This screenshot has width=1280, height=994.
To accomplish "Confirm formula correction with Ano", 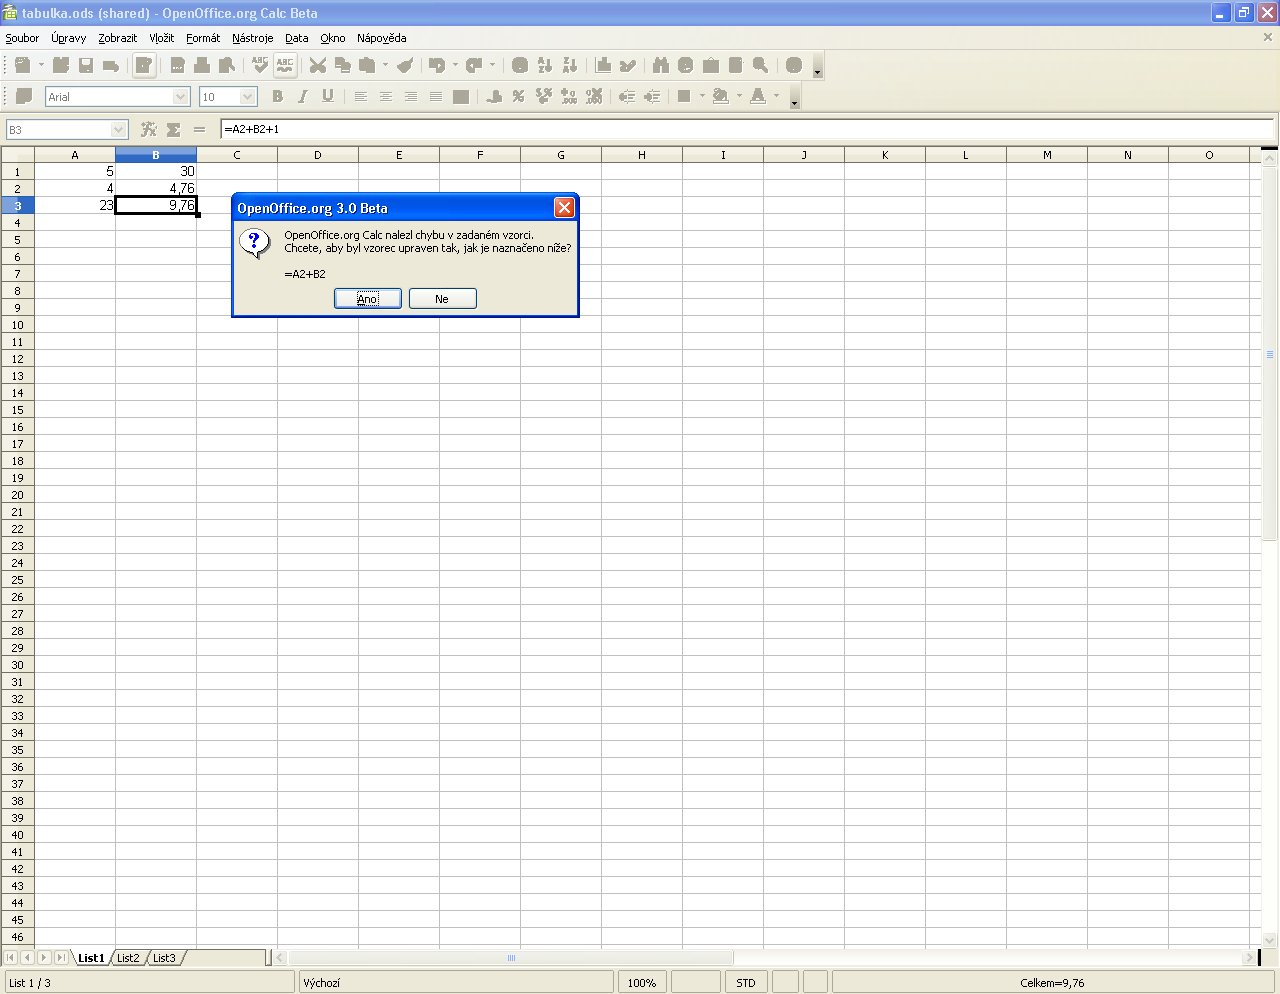I will coord(368,299).
